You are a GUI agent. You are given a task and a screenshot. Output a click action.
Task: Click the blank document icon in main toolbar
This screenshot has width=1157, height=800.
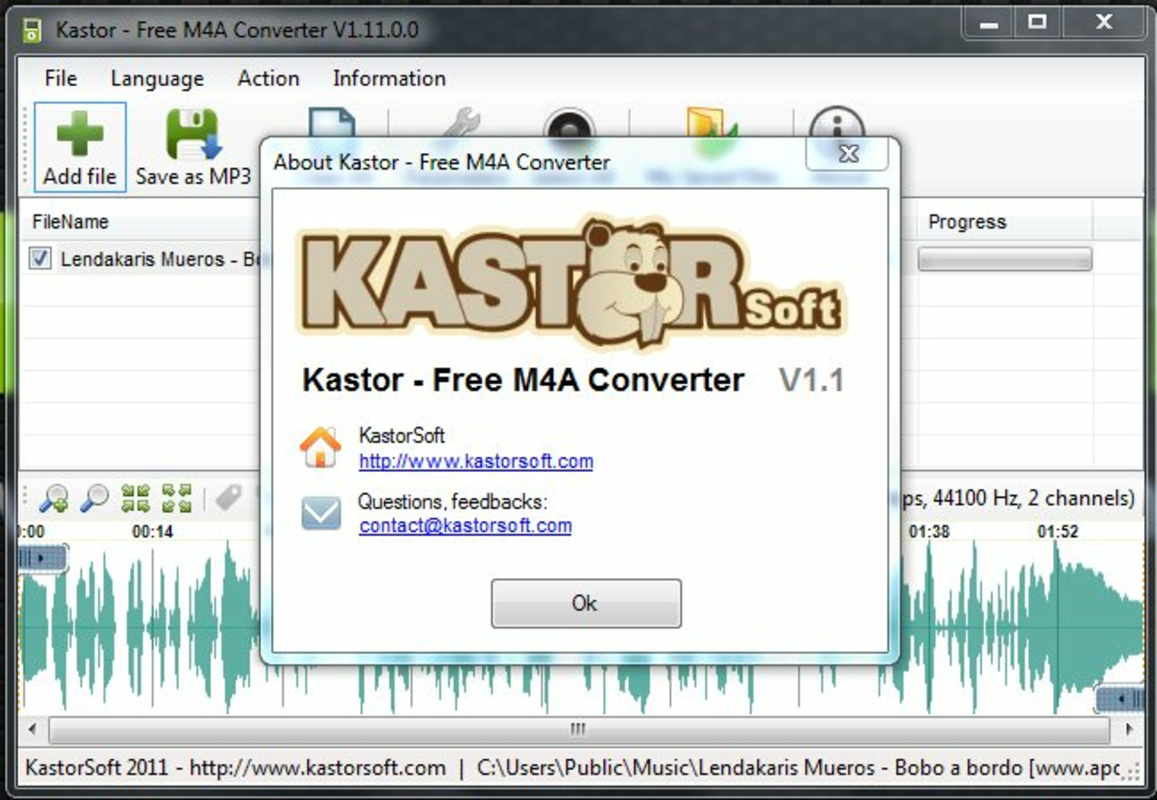(332, 123)
